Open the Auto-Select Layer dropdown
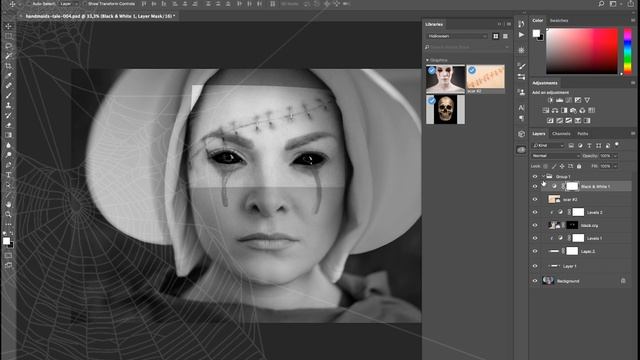640x360 pixels. 68,4
